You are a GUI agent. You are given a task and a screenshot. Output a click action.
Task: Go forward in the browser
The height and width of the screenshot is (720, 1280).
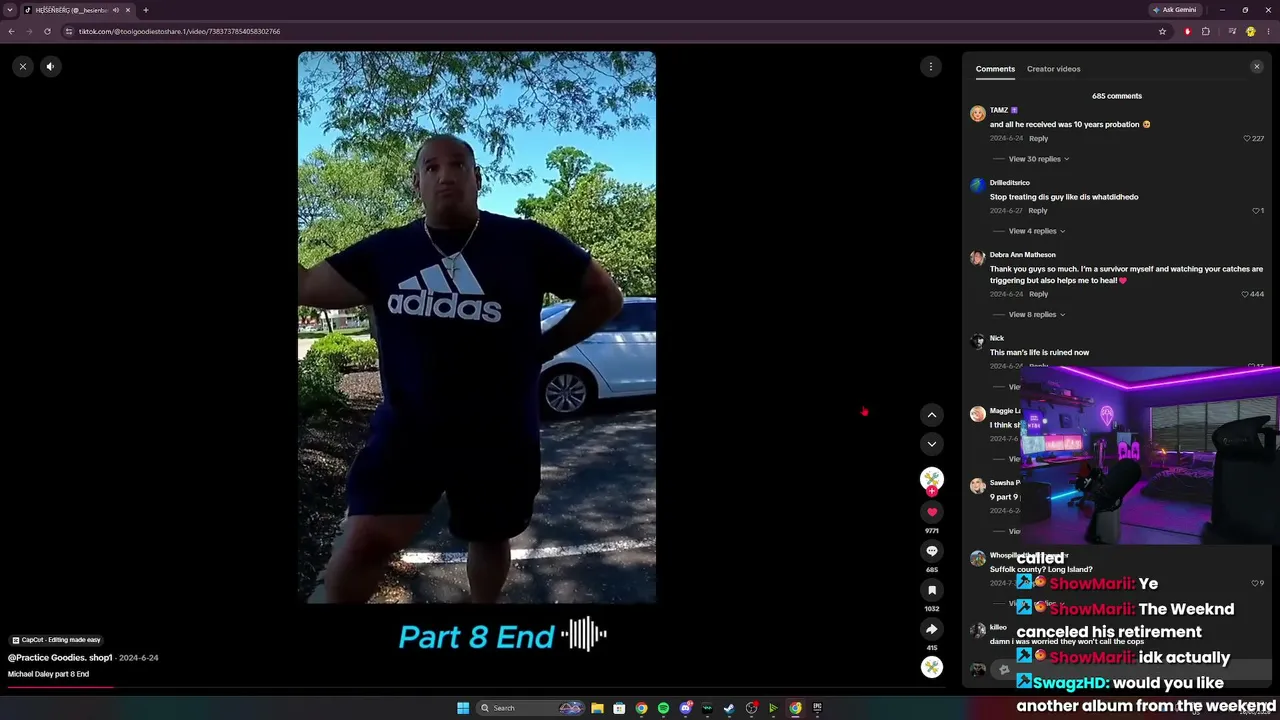tap(29, 31)
